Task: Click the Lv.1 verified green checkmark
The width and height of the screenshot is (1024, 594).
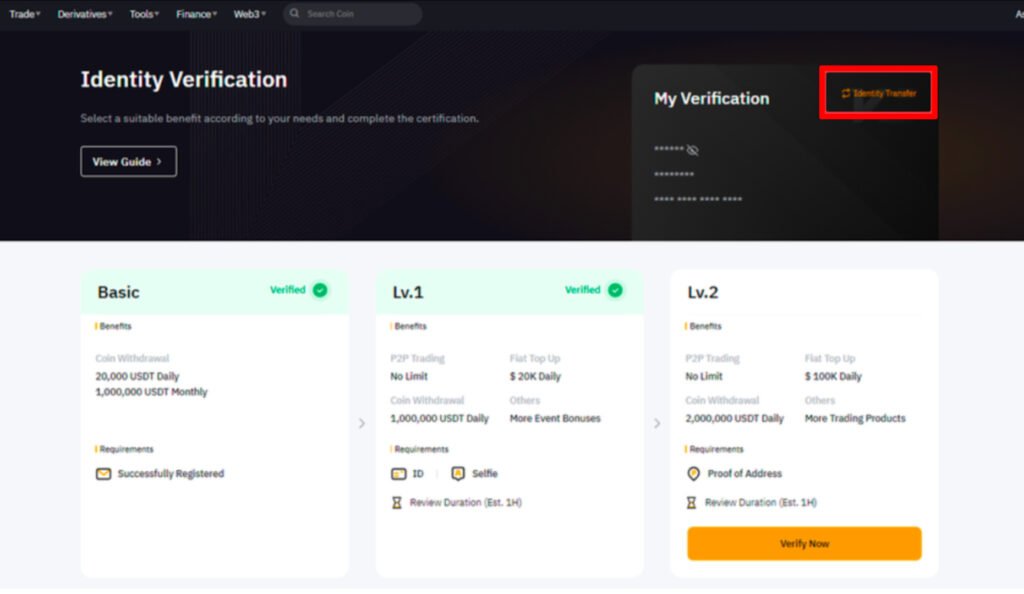Action: point(615,290)
